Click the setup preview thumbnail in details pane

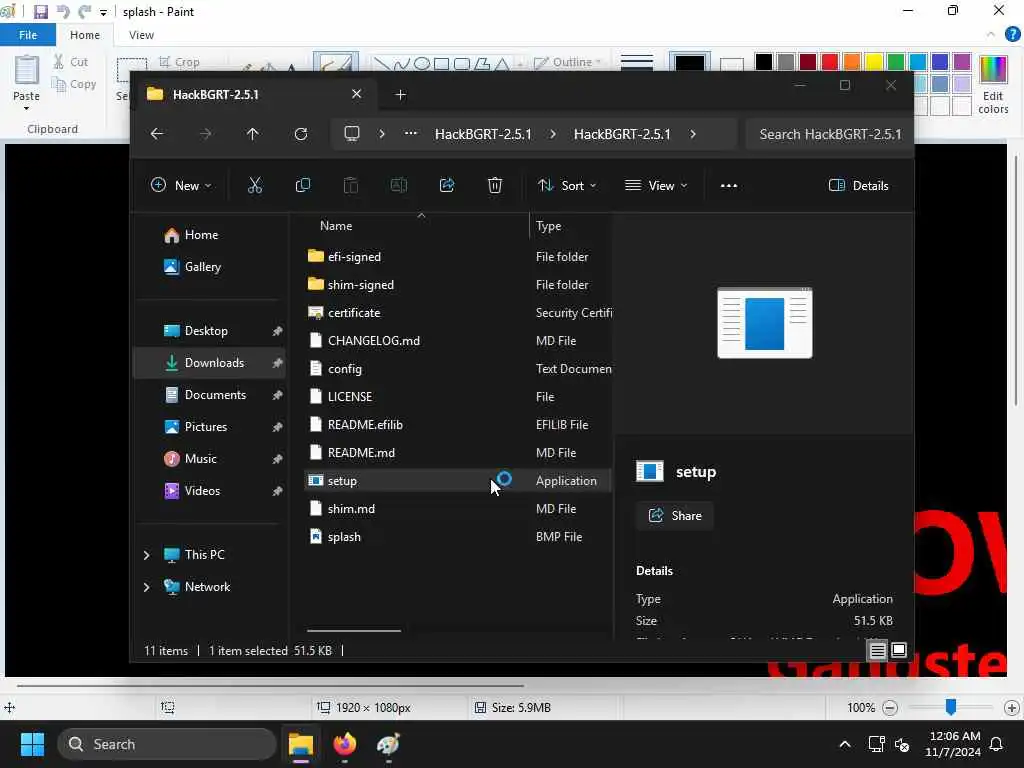765,323
